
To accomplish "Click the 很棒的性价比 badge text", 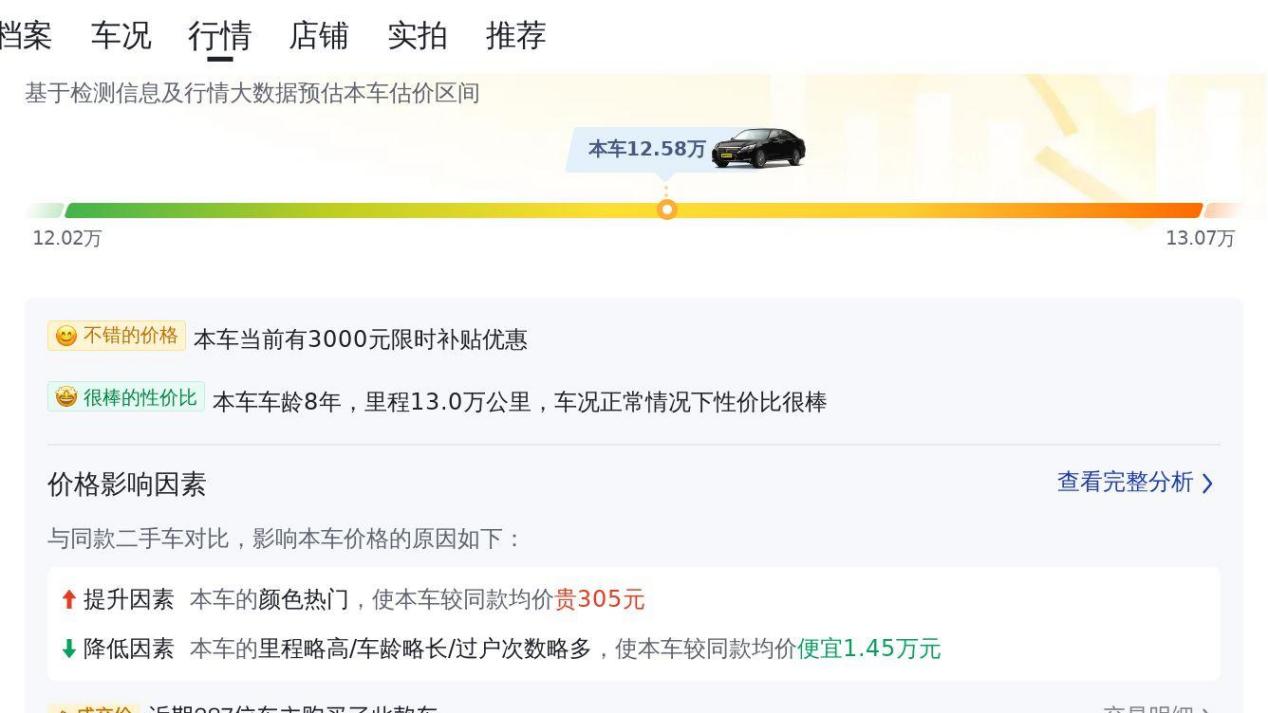I will (139, 398).
